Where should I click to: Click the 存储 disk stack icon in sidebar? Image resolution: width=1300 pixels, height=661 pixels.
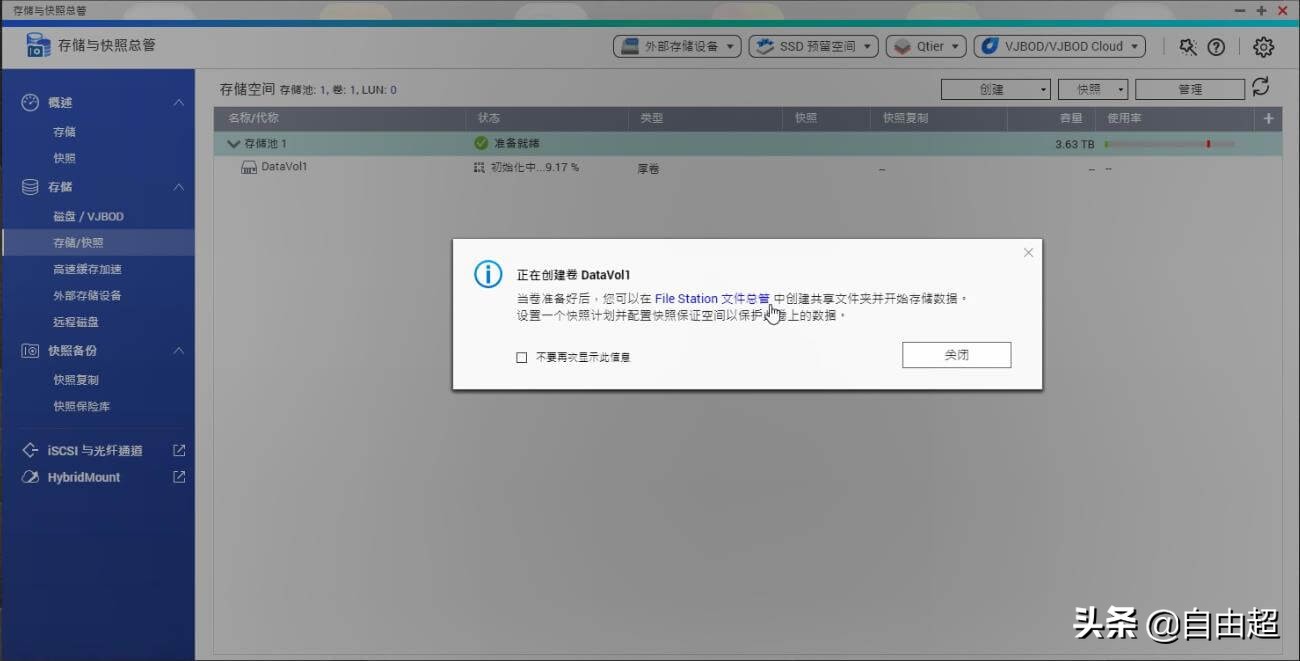tap(28, 186)
